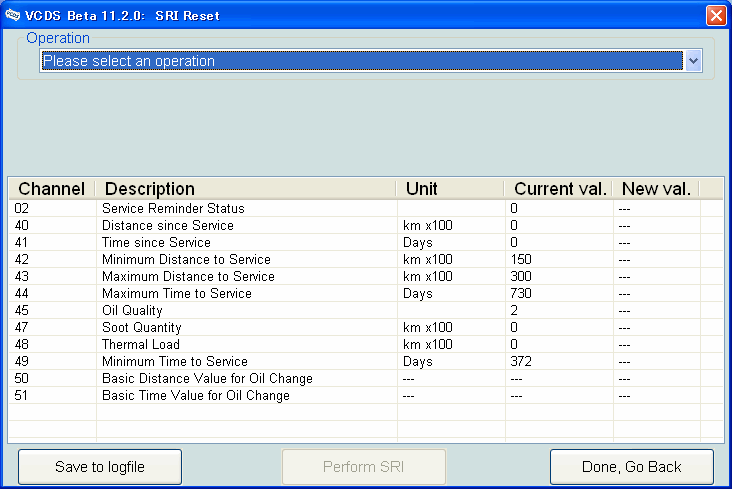Viewport: 732px width, 489px height.
Task: Click channel number 45
Action: [21, 311]
